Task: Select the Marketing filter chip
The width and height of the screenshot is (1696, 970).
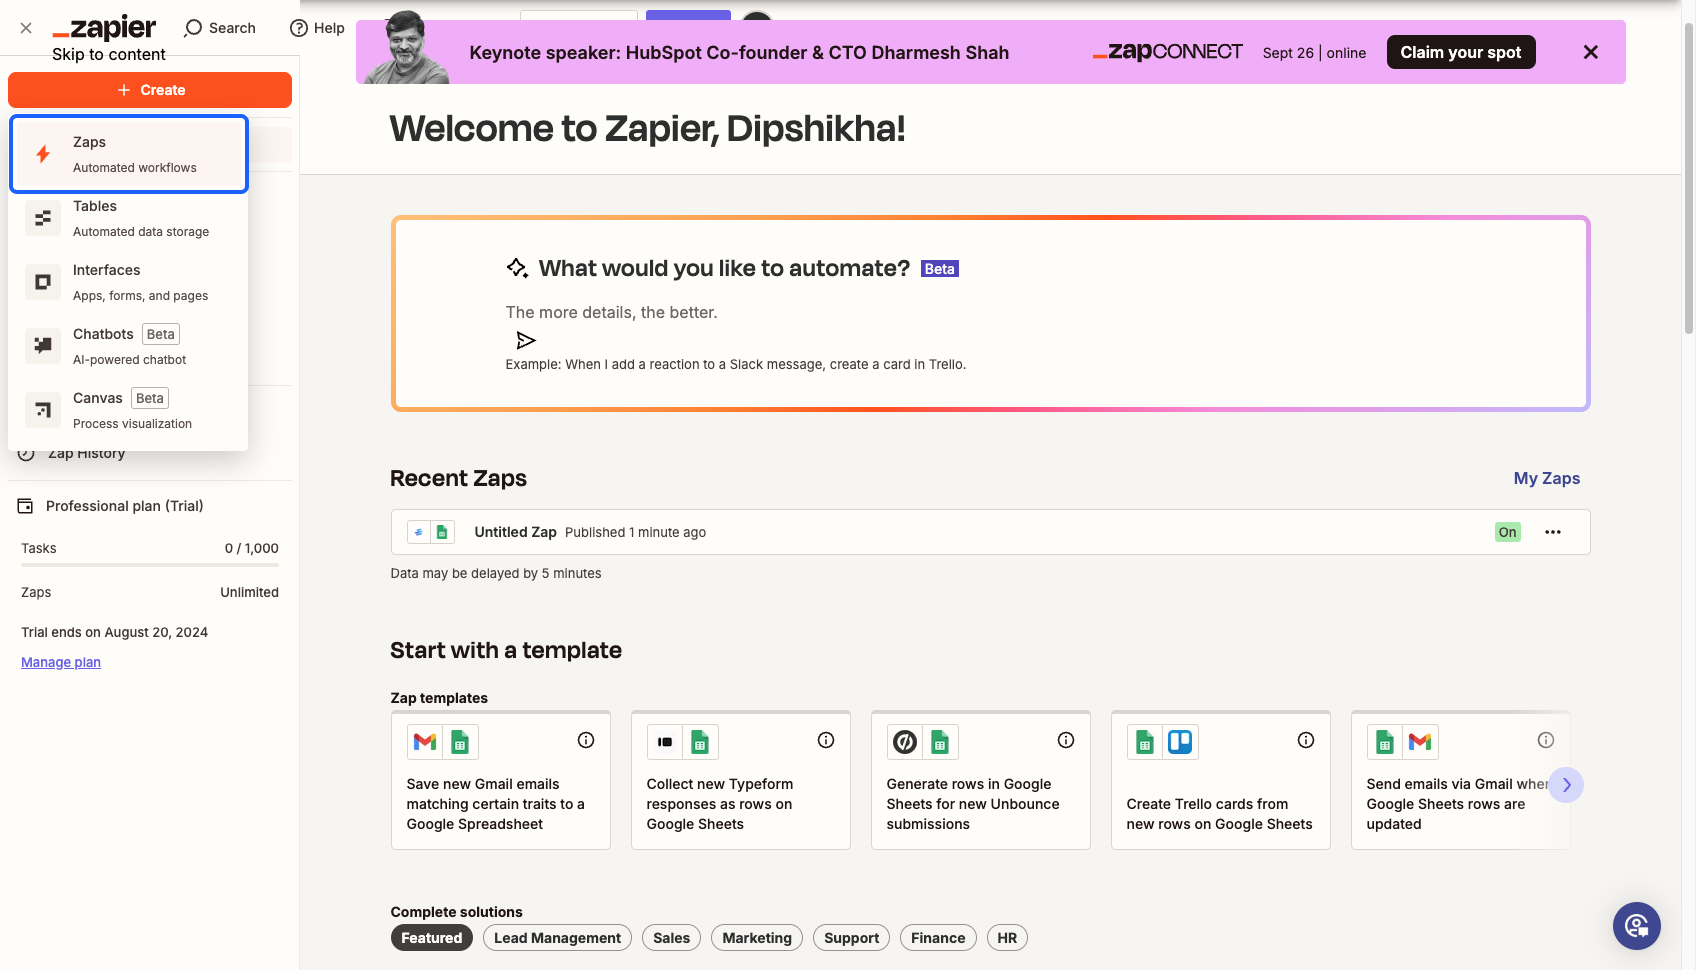Action: pyautogui.click(x=757, y=938)
